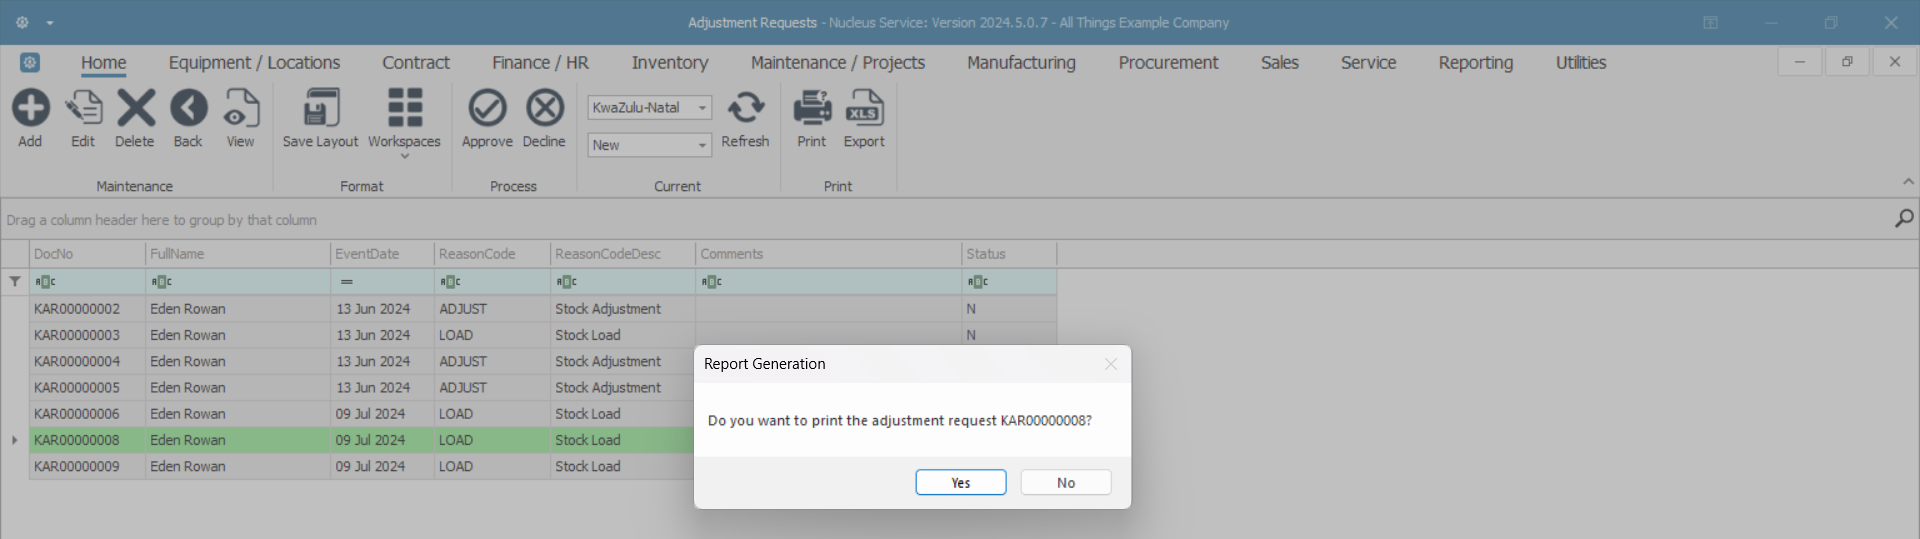Approve the selected adjustment request
This screenshot has height=539, width=1920.
click(487, 108)
